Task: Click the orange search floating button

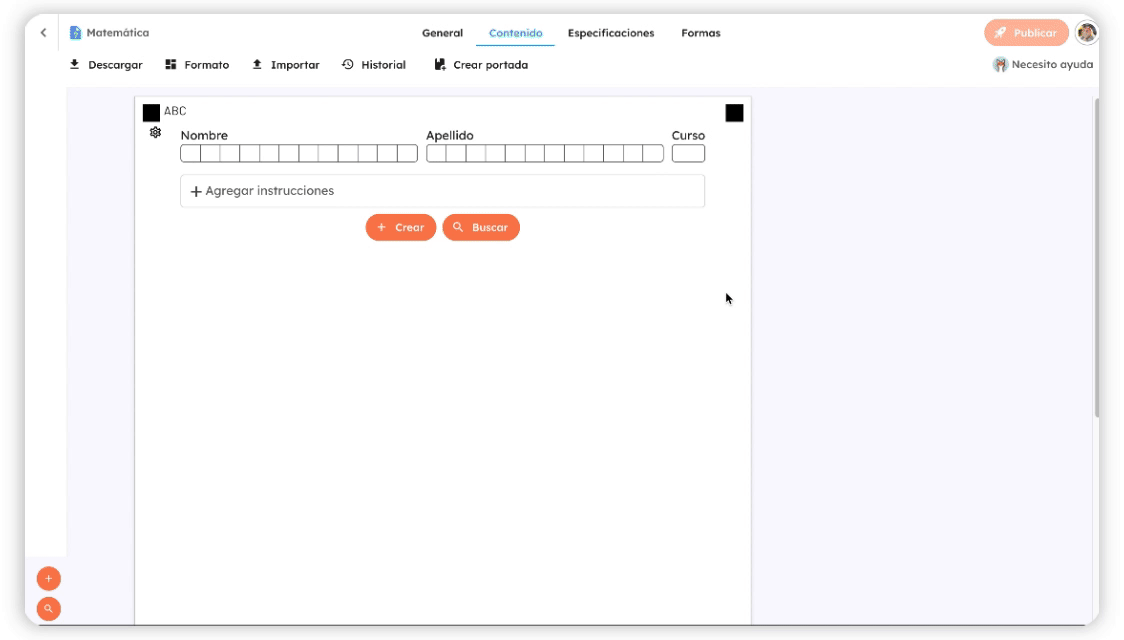Action: [49, 608]
